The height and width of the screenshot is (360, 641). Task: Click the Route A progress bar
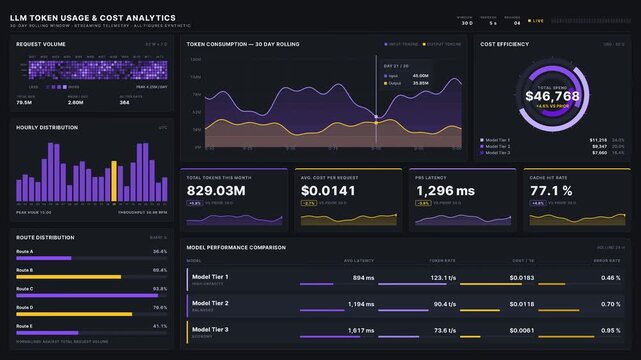point(92,258)
